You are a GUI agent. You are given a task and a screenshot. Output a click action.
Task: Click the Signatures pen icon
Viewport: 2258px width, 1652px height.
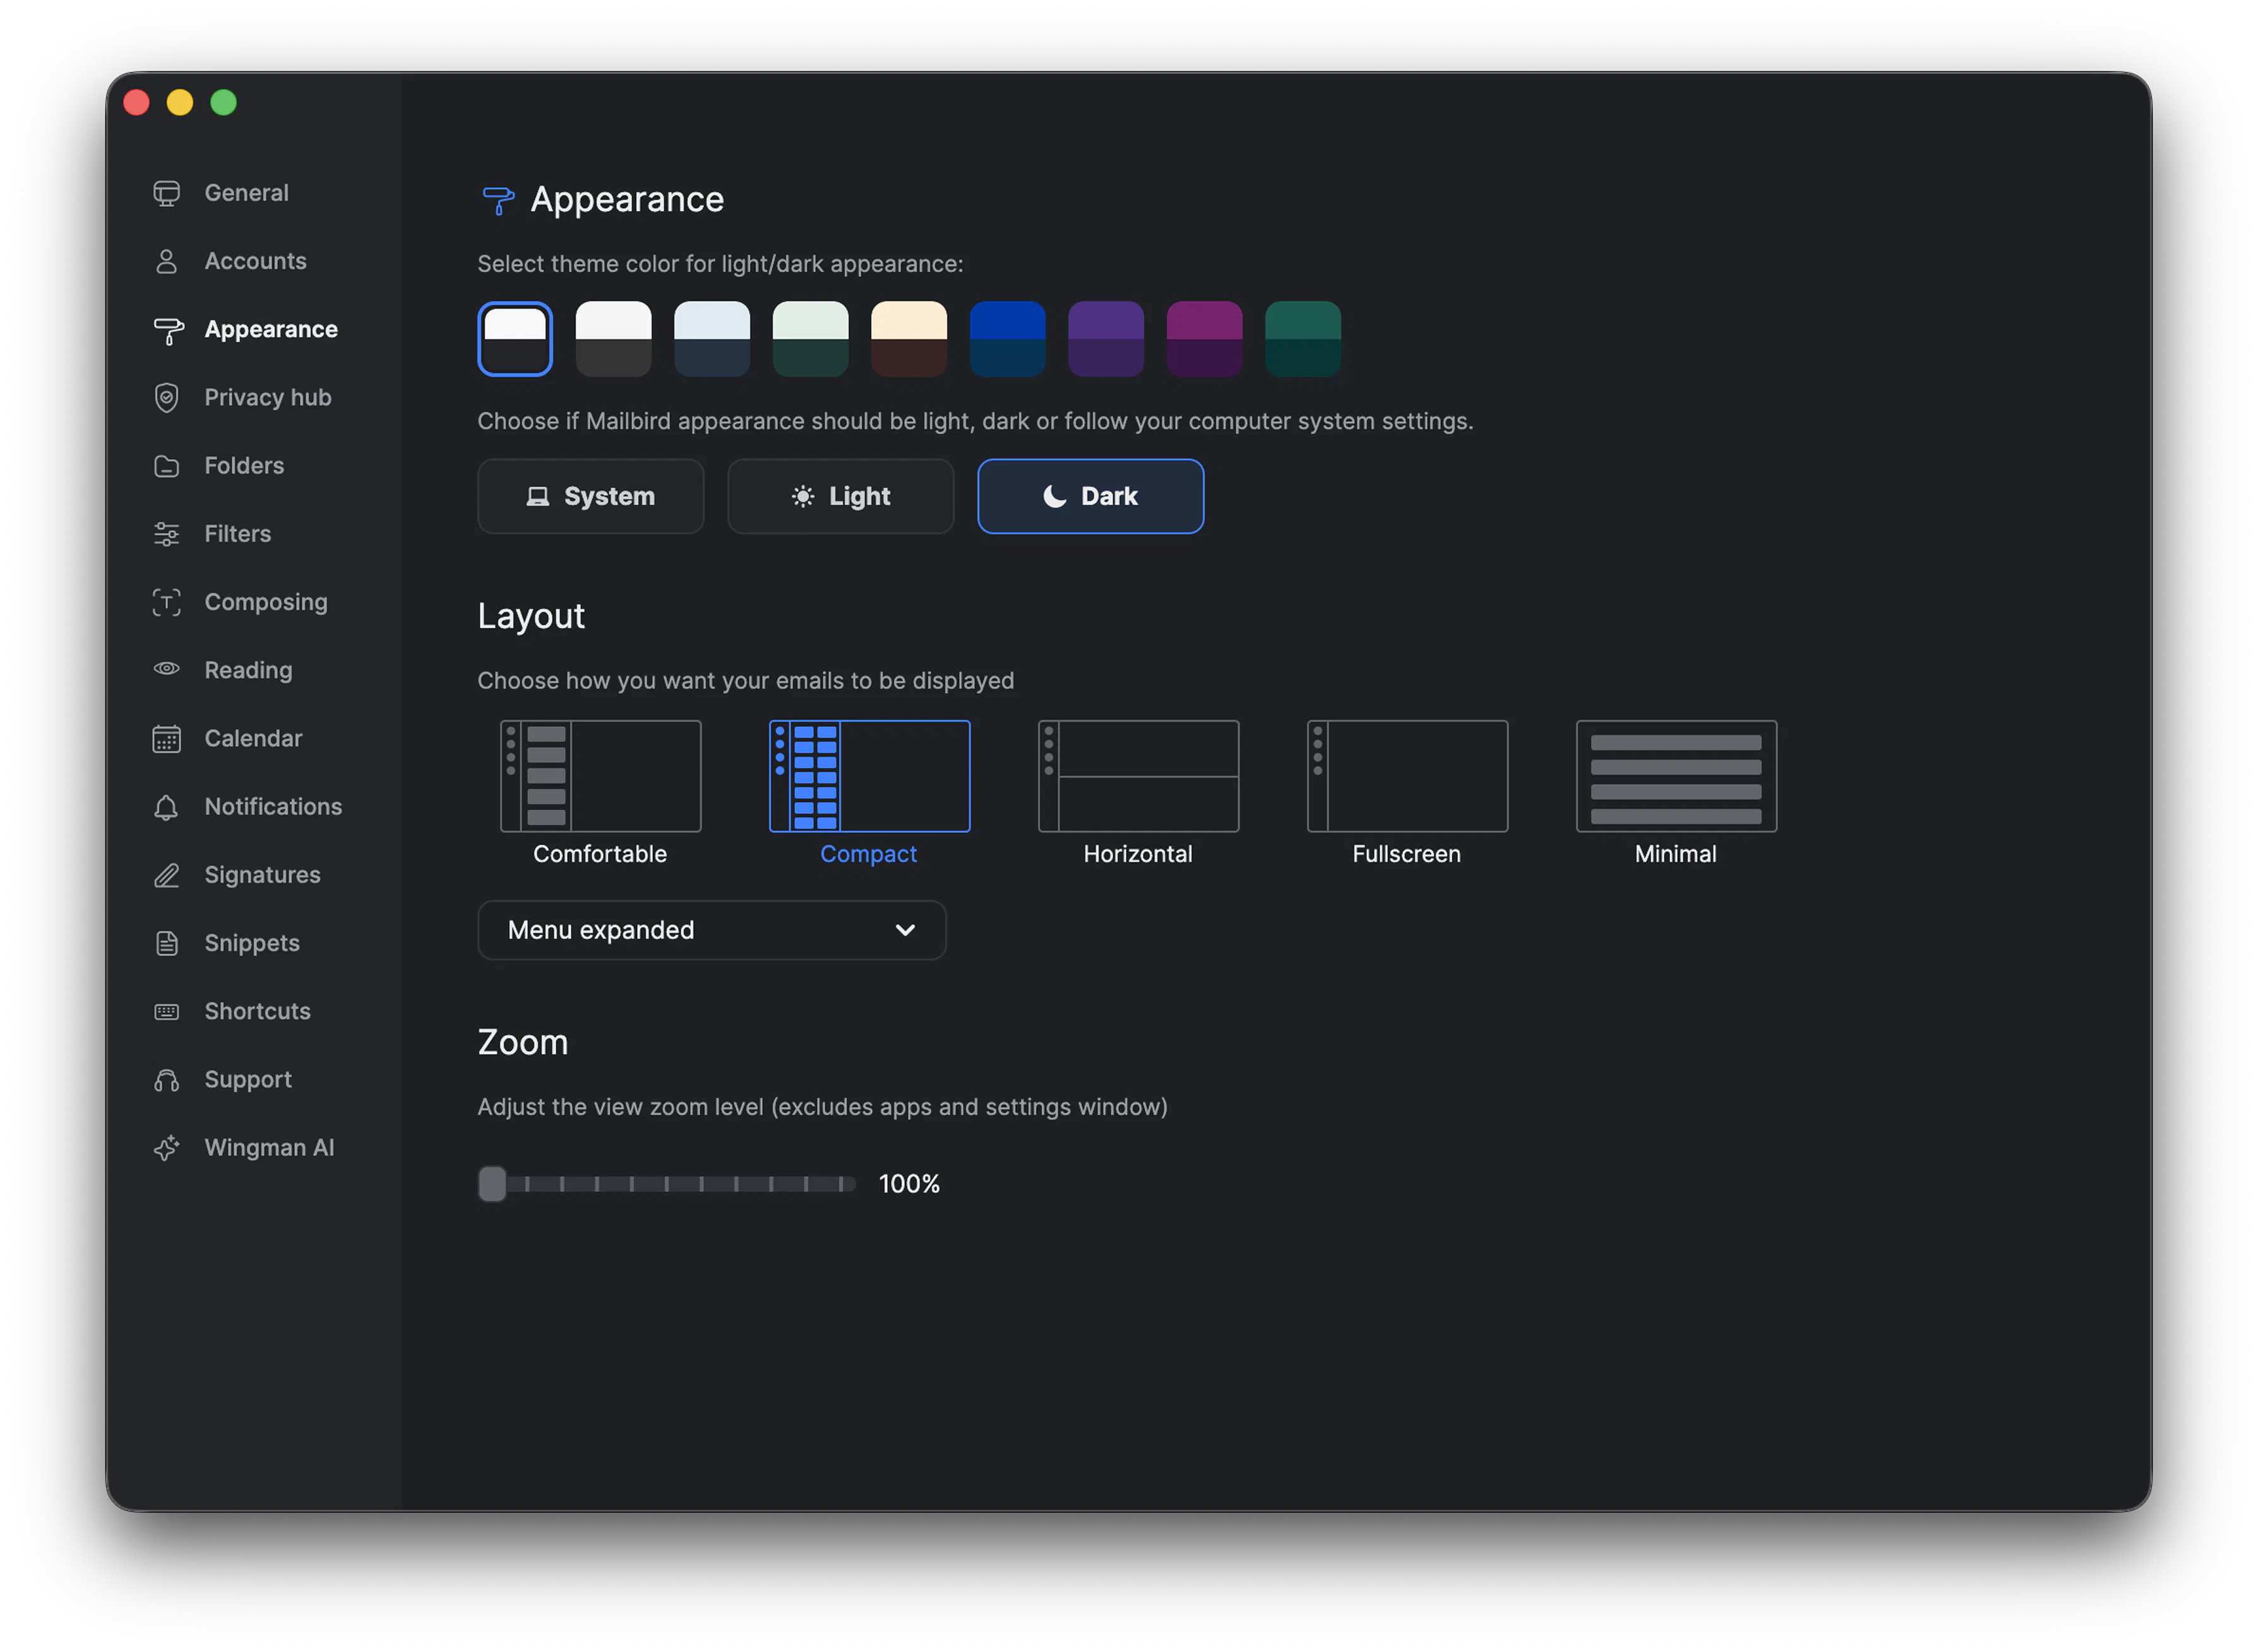(167, 875)
